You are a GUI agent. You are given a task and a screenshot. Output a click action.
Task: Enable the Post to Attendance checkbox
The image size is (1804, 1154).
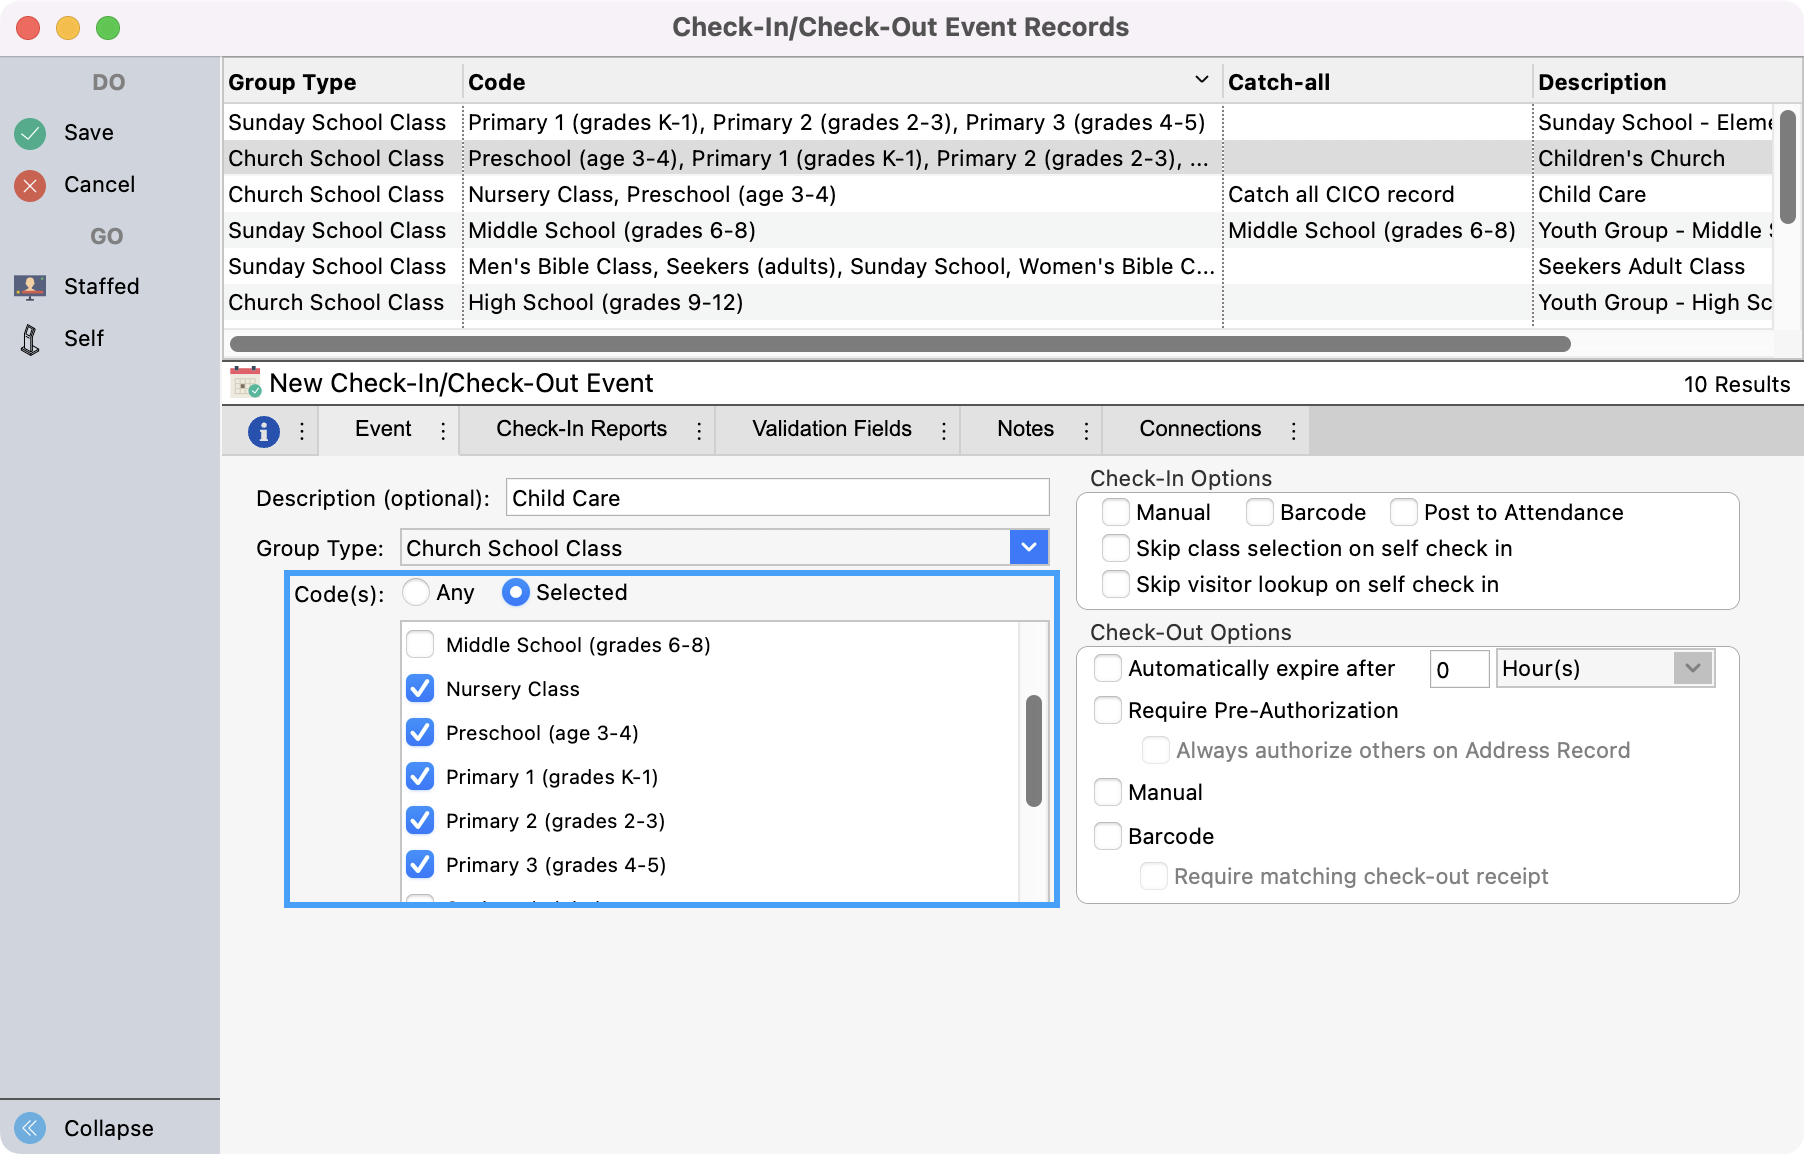point(1403,512)
